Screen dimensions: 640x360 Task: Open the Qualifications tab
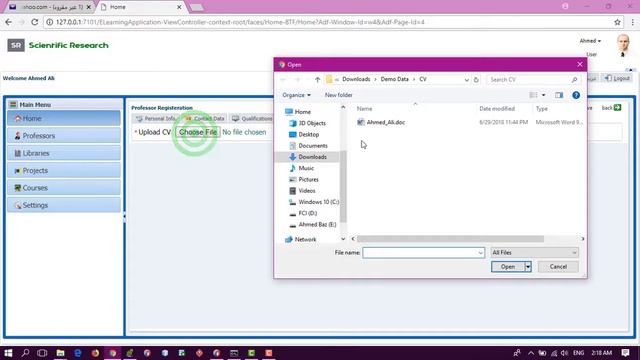pyautogui.click(x=252, y=118)
